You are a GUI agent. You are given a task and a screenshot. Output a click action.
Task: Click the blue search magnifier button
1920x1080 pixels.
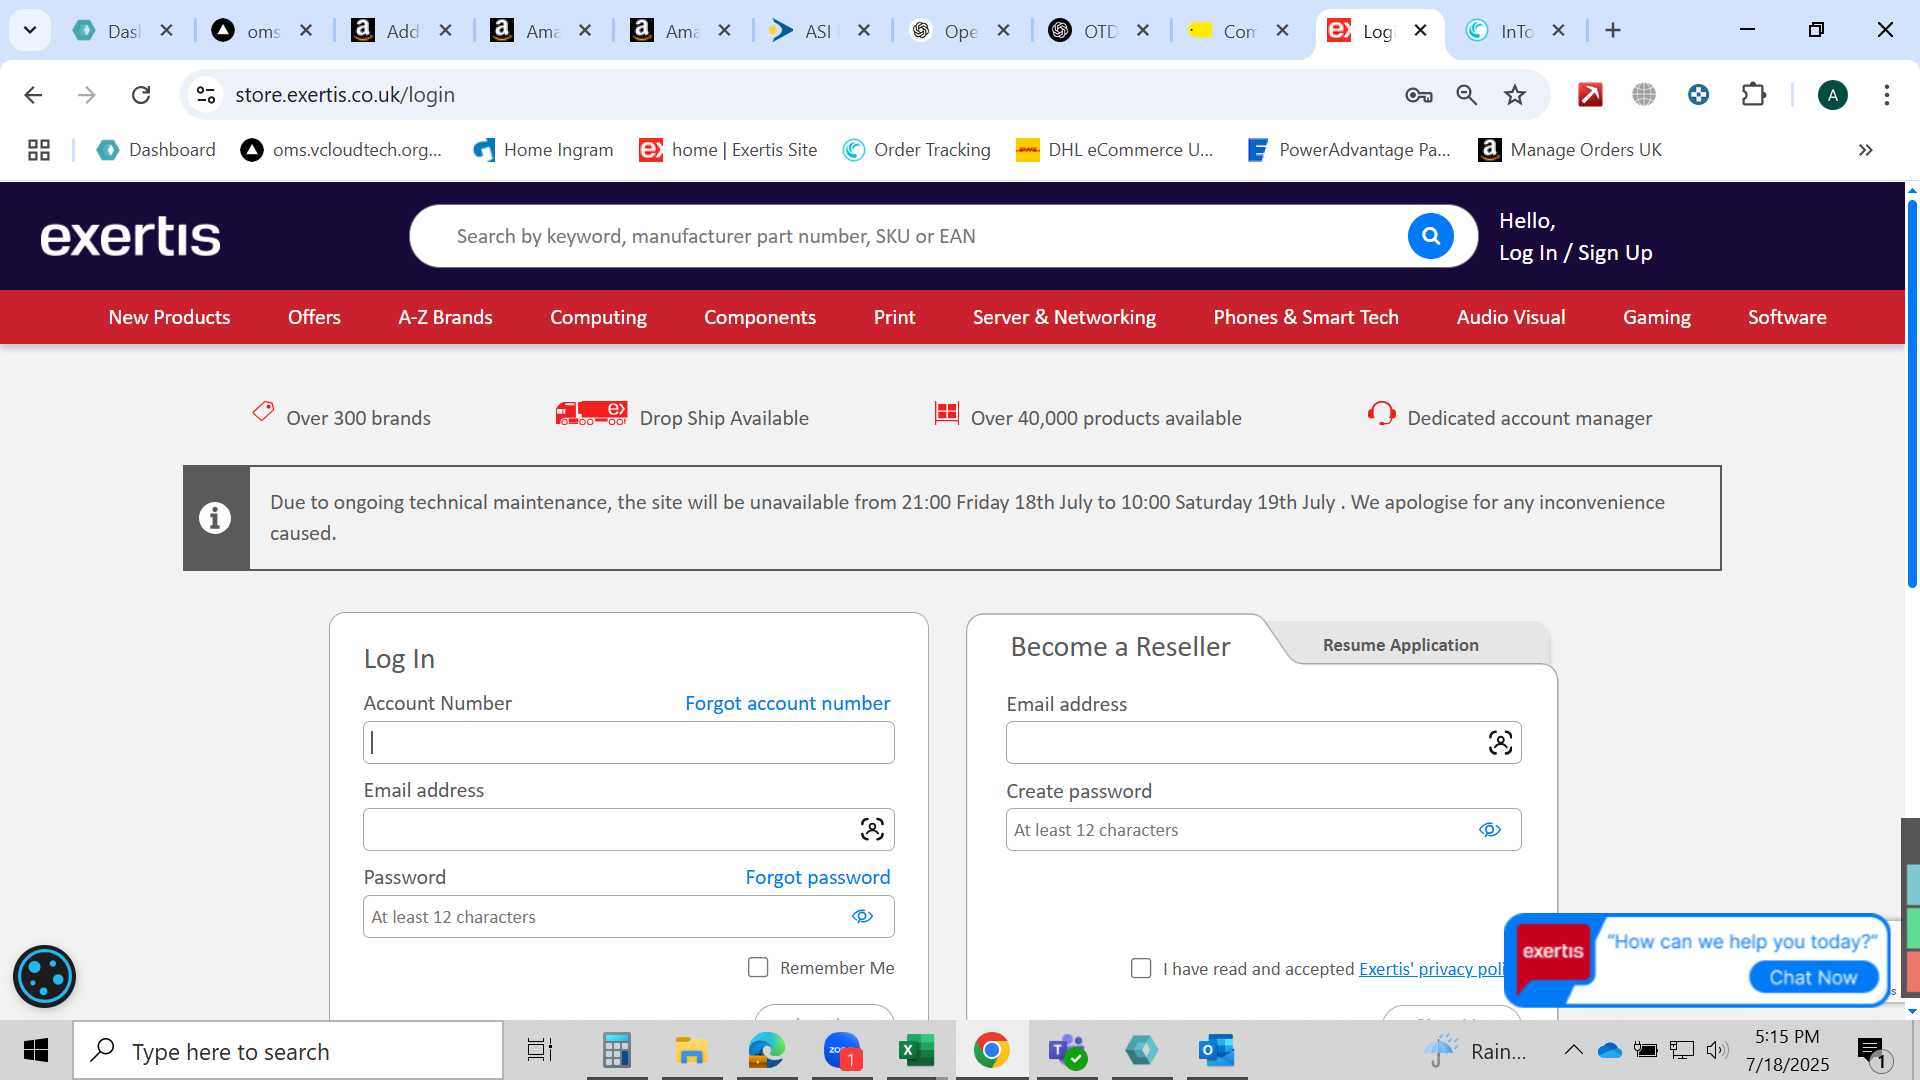[1430, 236]
